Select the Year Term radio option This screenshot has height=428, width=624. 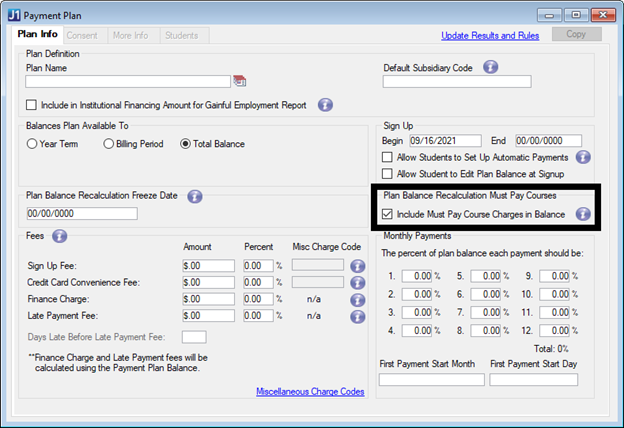coord(32,144)
